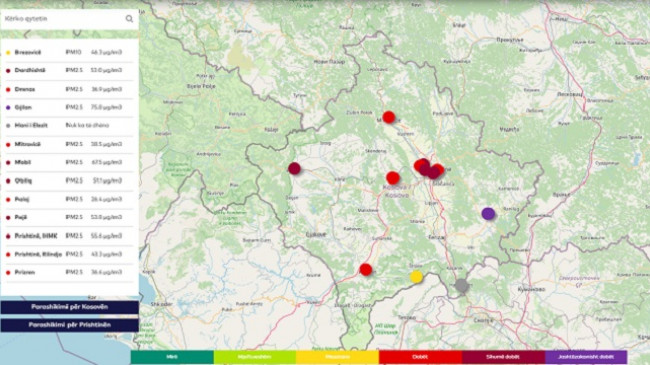Viewport: 650px width, 365px height.
Task: Click the forecast for Kosovën button
Action: tap(70, 307)
